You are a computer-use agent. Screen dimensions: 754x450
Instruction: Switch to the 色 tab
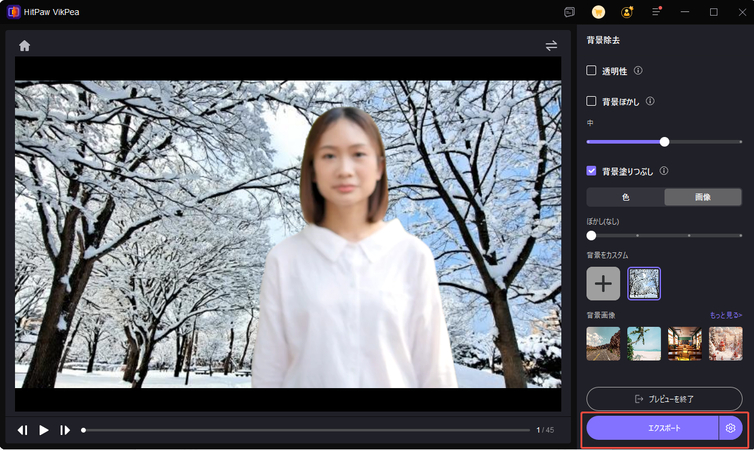click(x=626, y=197)
